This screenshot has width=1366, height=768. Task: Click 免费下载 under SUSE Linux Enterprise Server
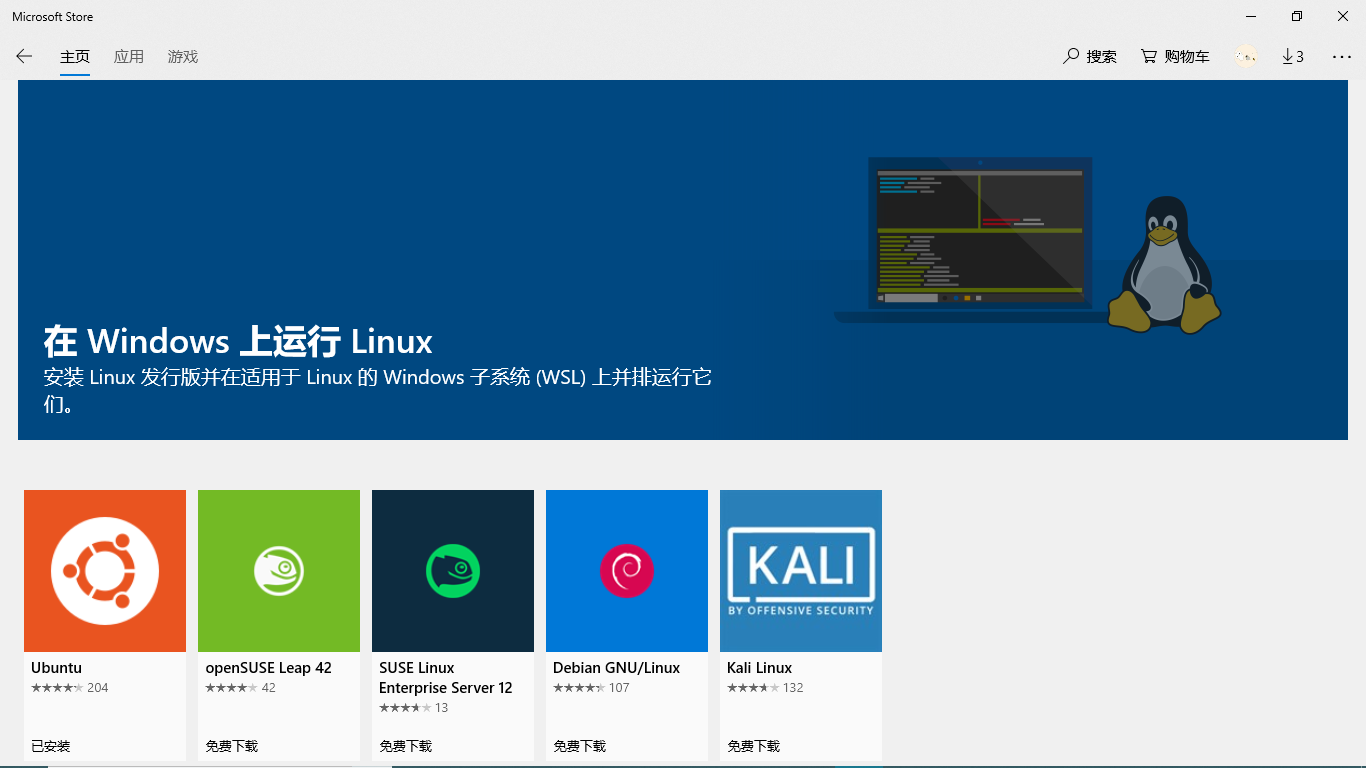coord(405,746)
